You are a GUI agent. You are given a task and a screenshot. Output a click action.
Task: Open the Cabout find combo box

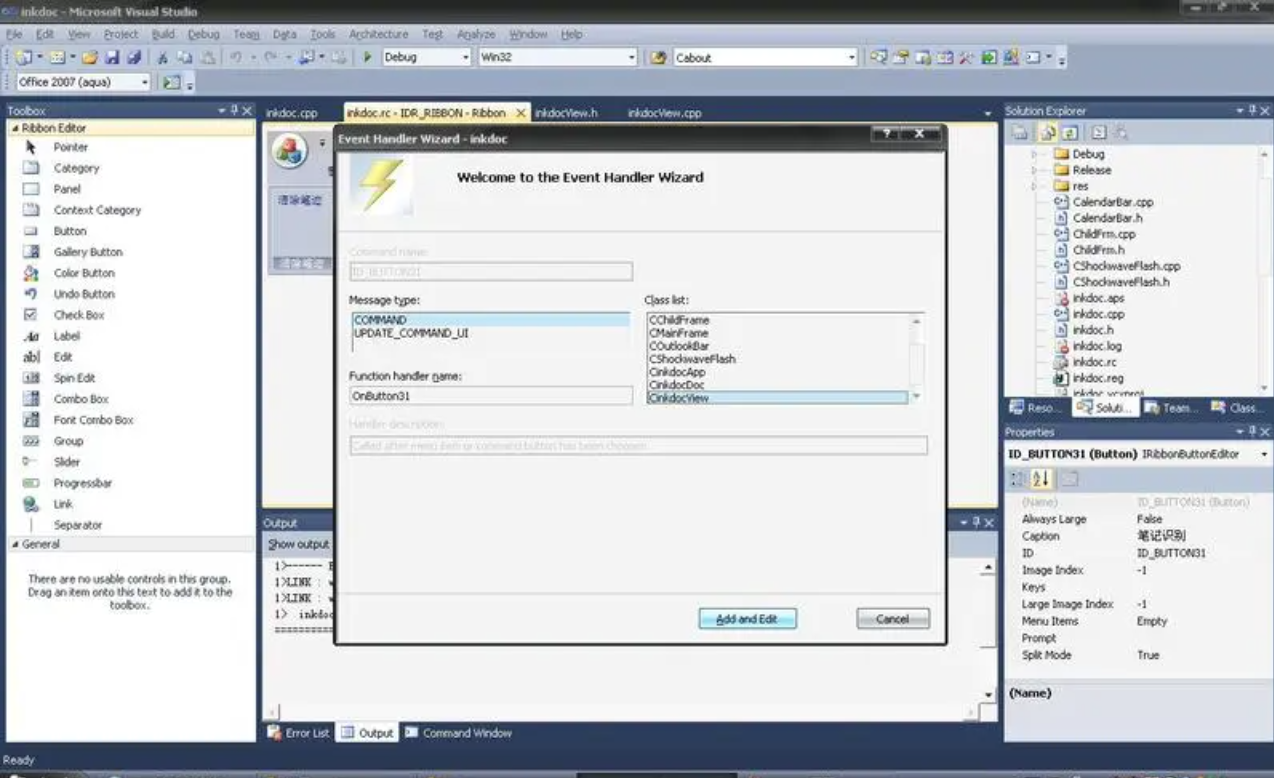coord(852,58)
